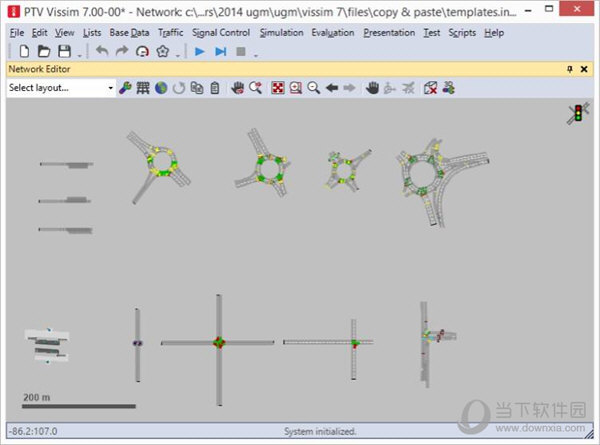Open graphic parameters wrench icon
600x445 pixels.
[x=125, y=88]
